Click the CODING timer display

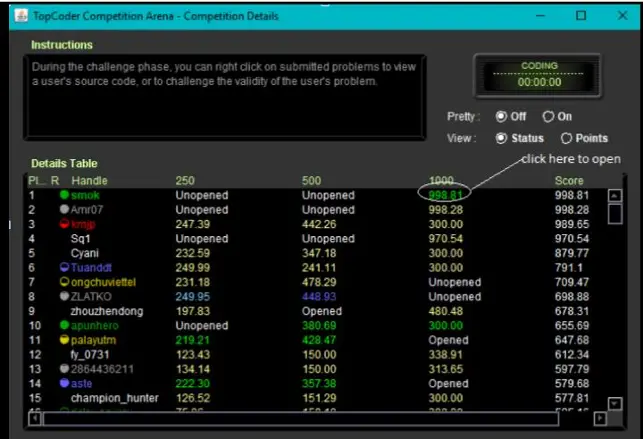[x=538, y=76]
